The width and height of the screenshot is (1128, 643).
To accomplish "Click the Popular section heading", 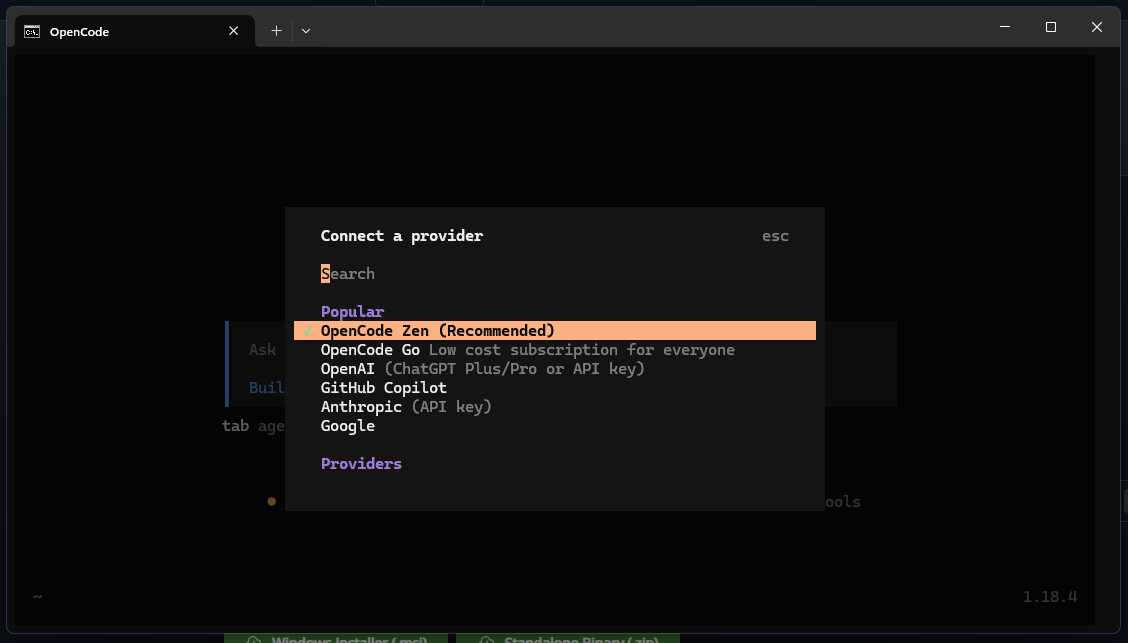I will click(352, 312).
